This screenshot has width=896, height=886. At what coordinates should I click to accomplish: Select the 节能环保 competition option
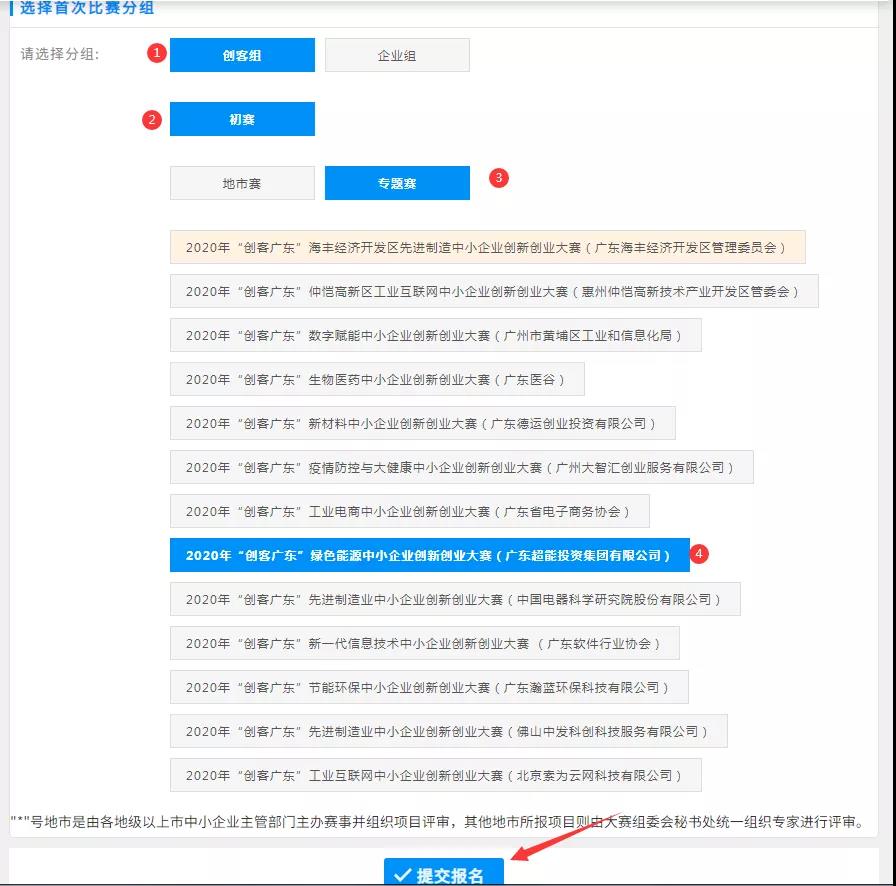(x=429, y=688)
